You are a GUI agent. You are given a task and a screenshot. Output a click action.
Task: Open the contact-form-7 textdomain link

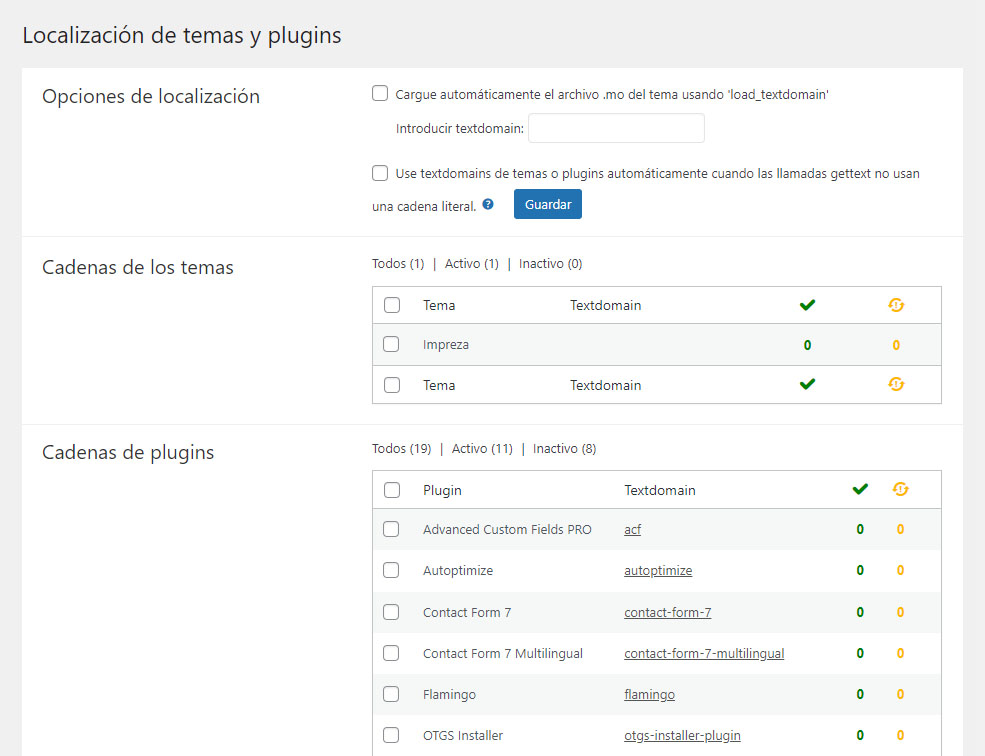tap(668, 613)
